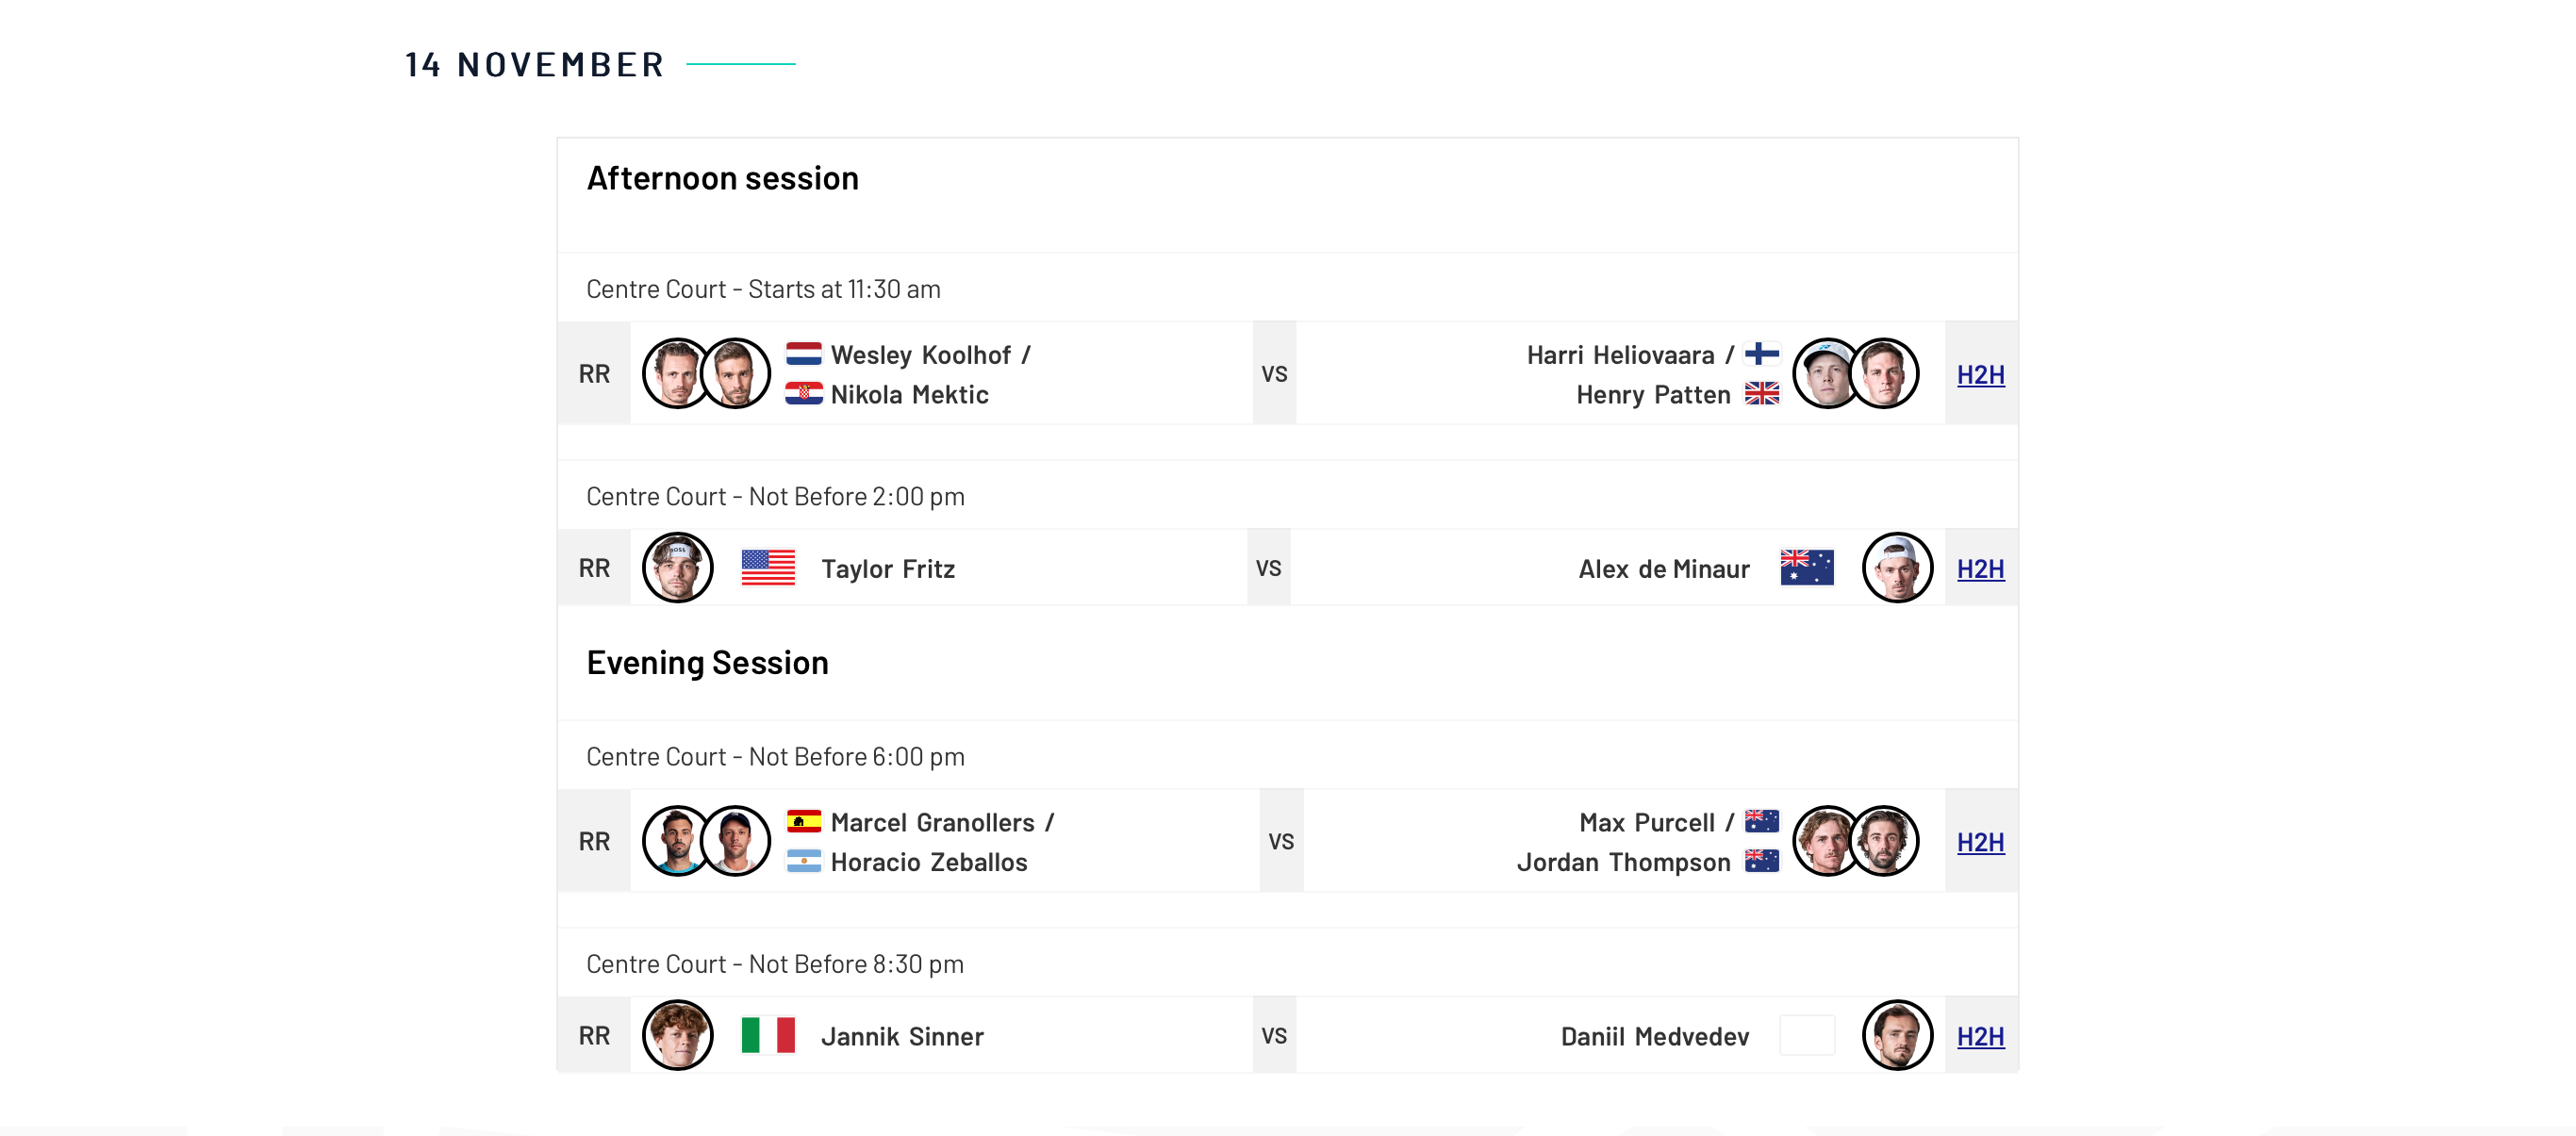Click the Italian flag beside Jannik Sinner
2576x1136 pixels.
[768, 1035]
